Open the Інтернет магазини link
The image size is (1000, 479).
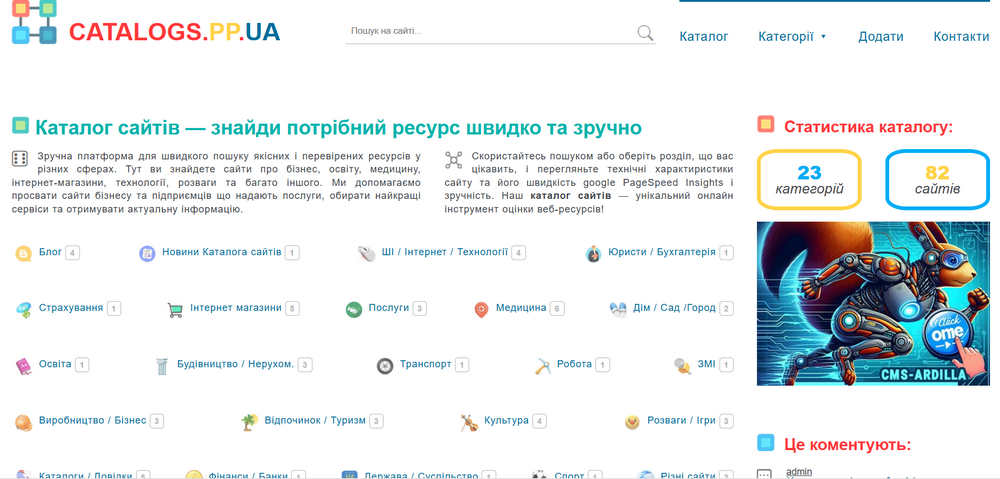click(235, 307)
